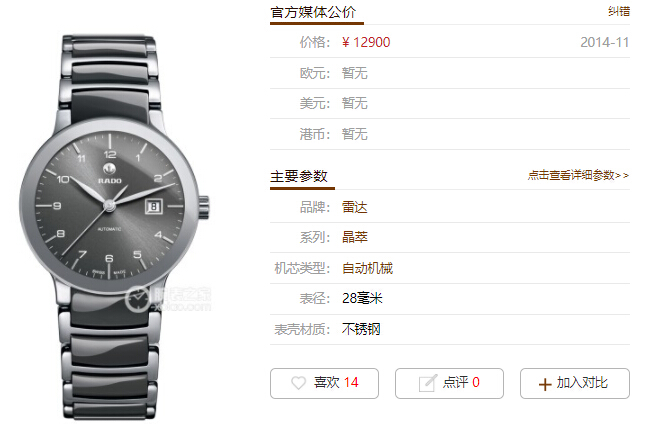The width and height of the screenshot is (646, 424).
Task: Click the 2014-11 price date
Action: point(604,42)
